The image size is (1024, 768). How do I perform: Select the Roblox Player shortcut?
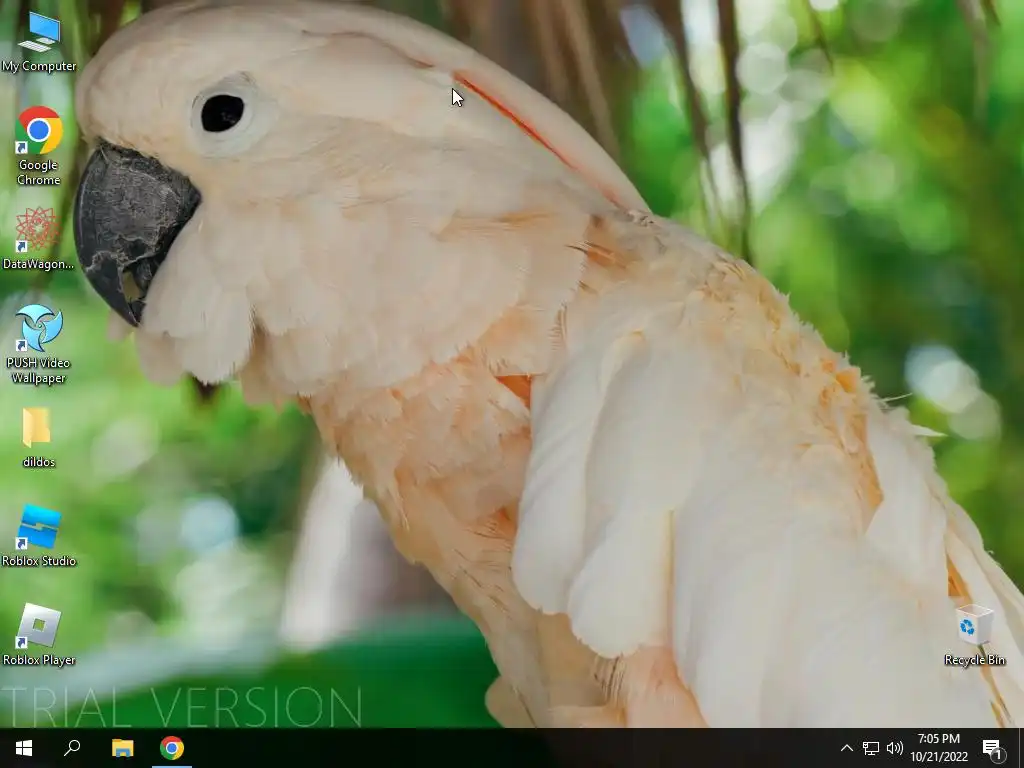click(x=39, y=635)
